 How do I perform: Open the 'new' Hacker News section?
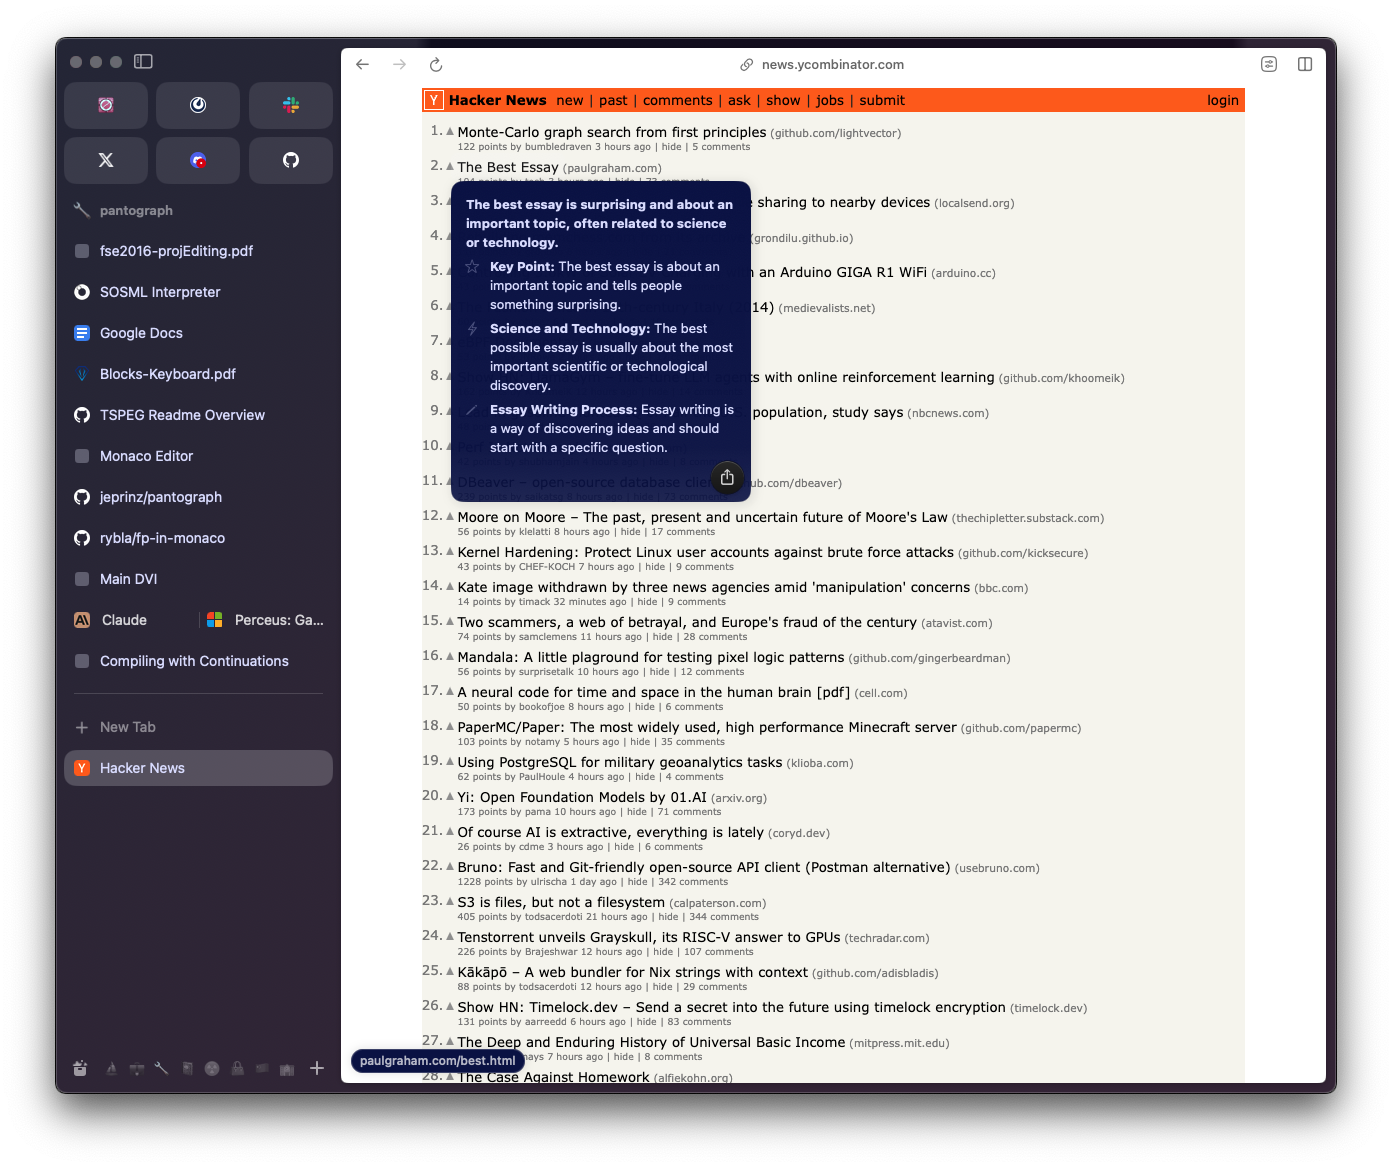[570, 100]
